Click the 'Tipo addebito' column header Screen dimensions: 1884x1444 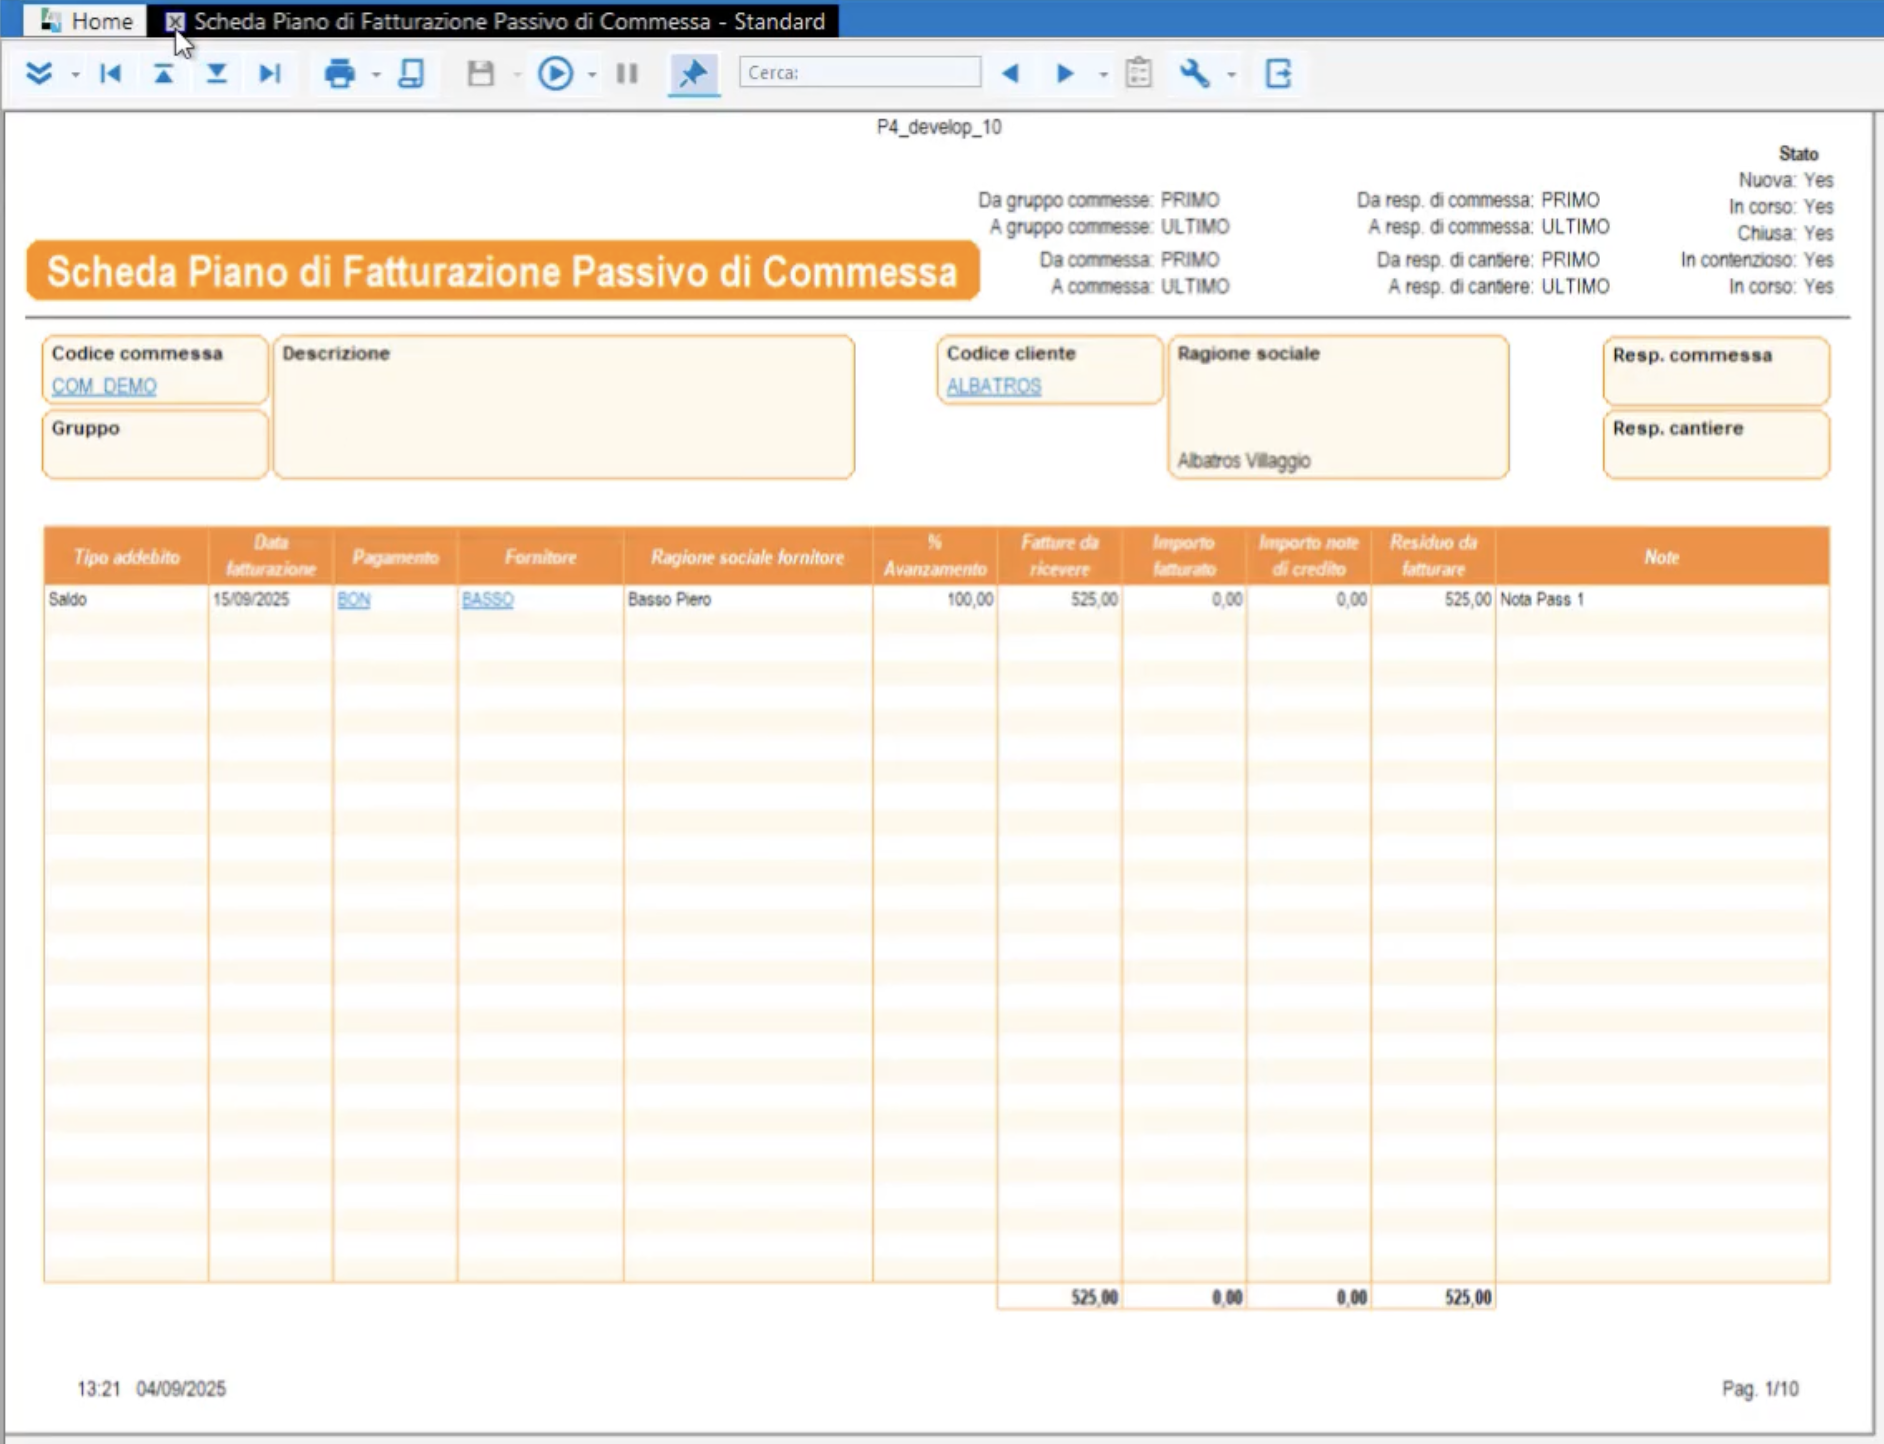pos(126,556)
